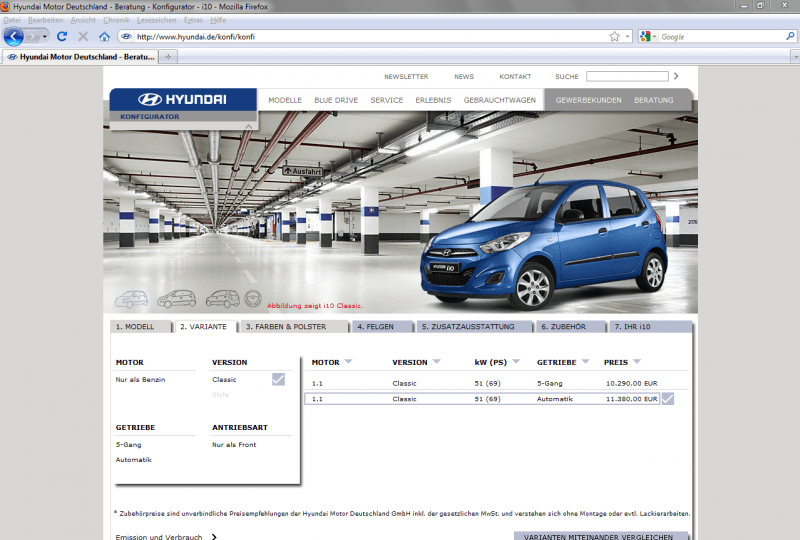Switch to the 6. ZUBEHÖR tab
This screenshot has width=800, height=540.
pyautogui.click(x=570, y=327)
